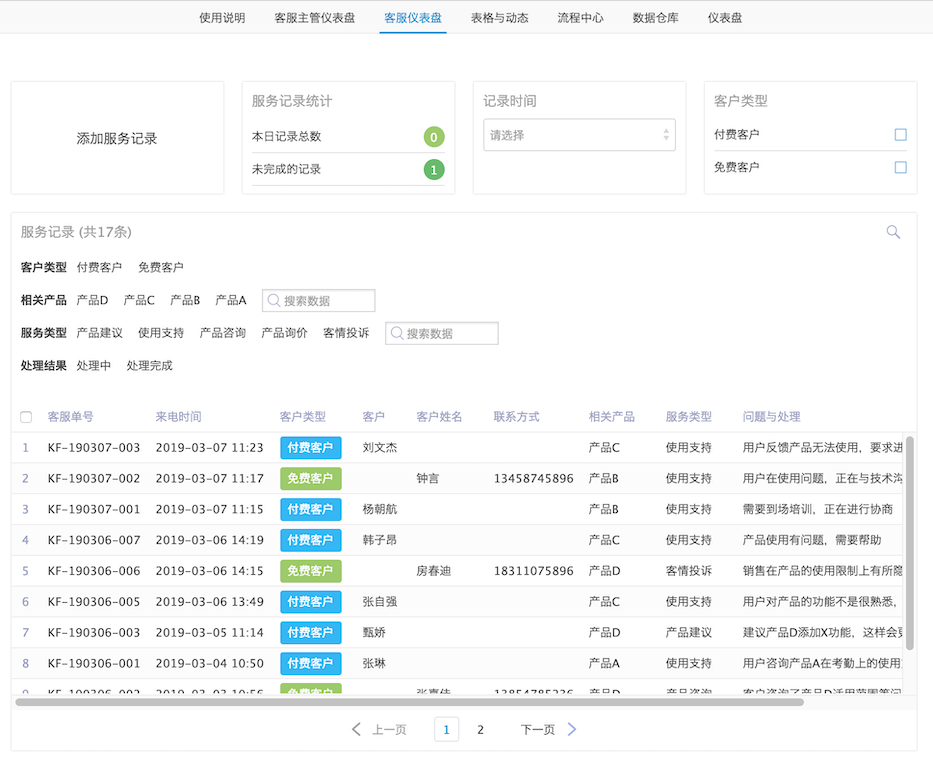Filter service type by 产品询价
The height and width of the screenshot is (760, 933).
pyautogui.click(x=284, y=333)
